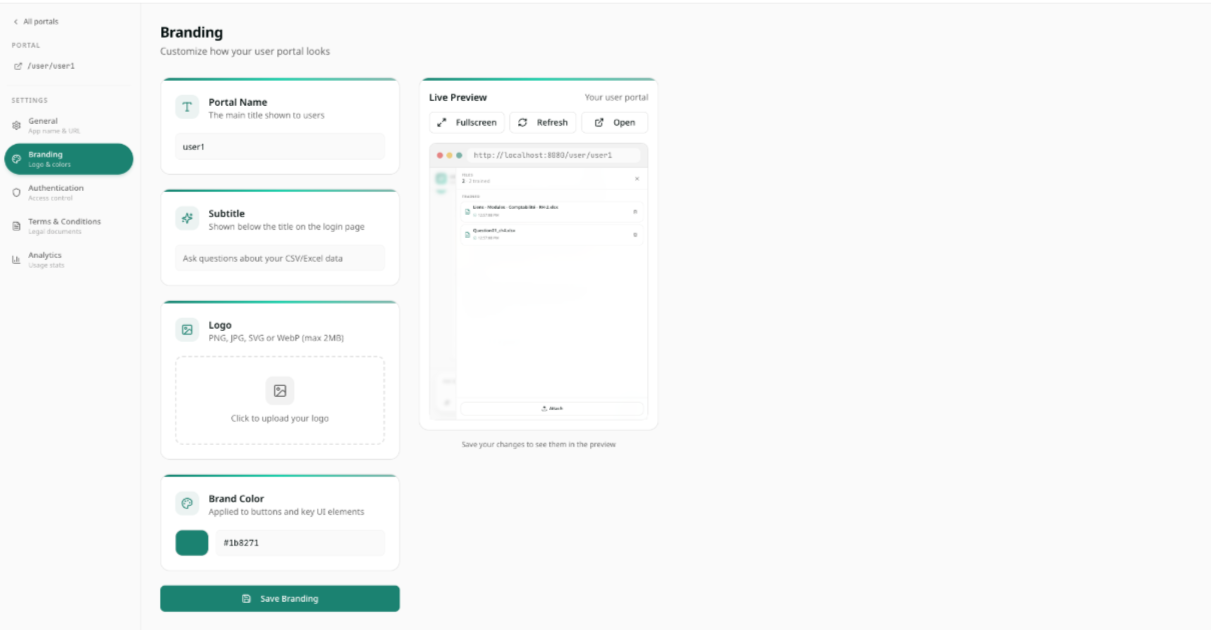Screen dimensions: 1211x630
Task: Click the preview URL bar localhost:8080/user/user1
Action: 555,155
